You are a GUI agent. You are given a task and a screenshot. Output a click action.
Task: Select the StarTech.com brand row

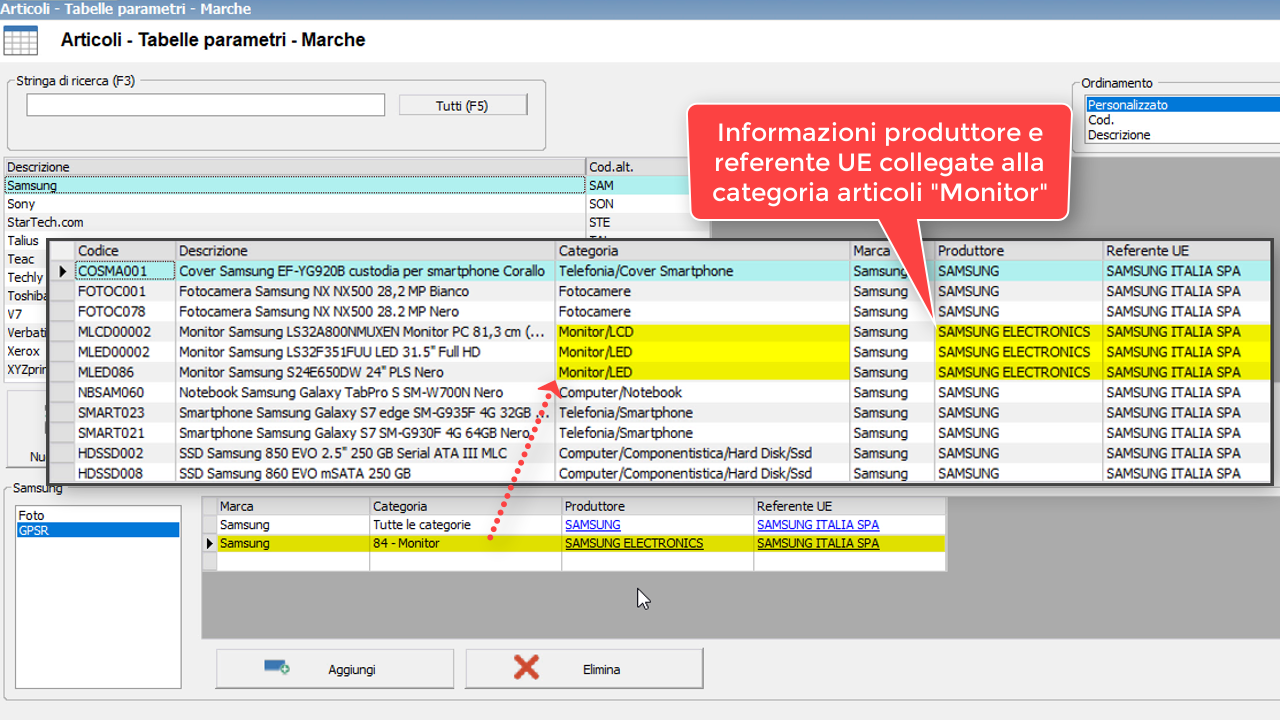point(45,222)
